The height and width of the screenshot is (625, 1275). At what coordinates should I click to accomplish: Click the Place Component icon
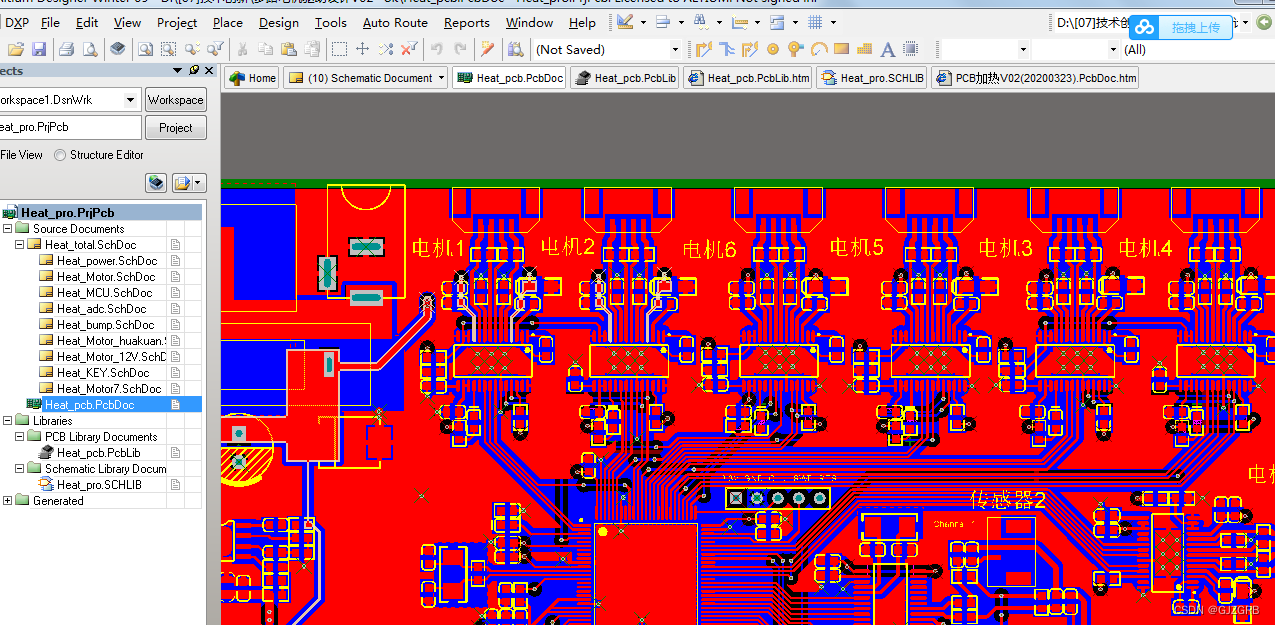click(910, 48)
